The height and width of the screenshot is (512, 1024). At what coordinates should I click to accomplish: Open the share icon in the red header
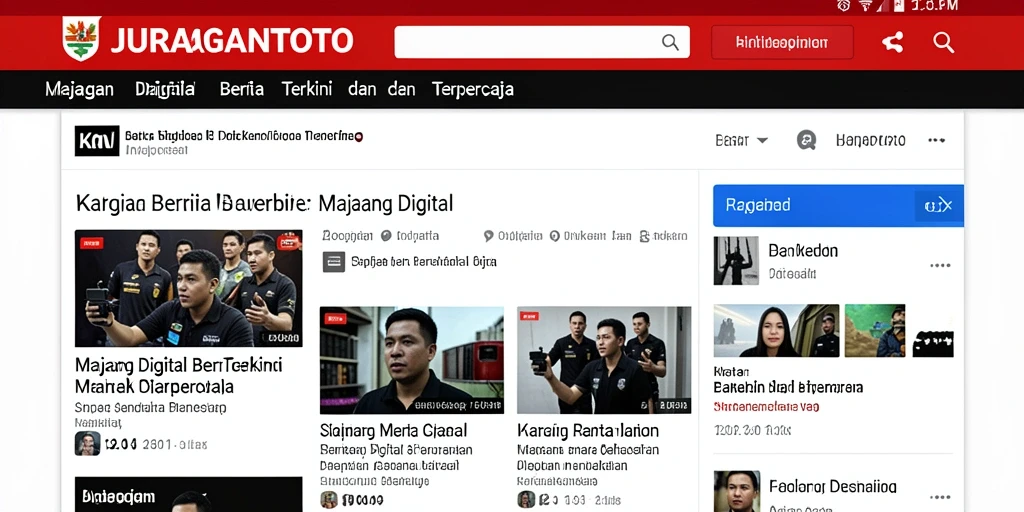(892, 42)
